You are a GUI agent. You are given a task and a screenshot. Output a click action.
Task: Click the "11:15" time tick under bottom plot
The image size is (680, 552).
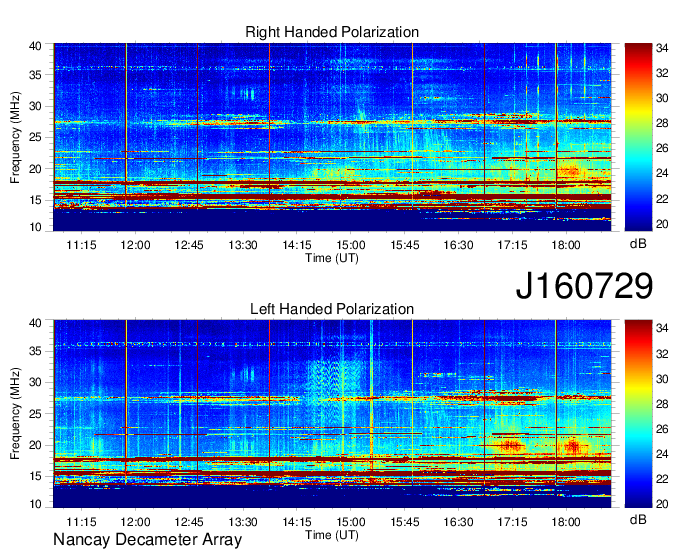coord(81,522)
